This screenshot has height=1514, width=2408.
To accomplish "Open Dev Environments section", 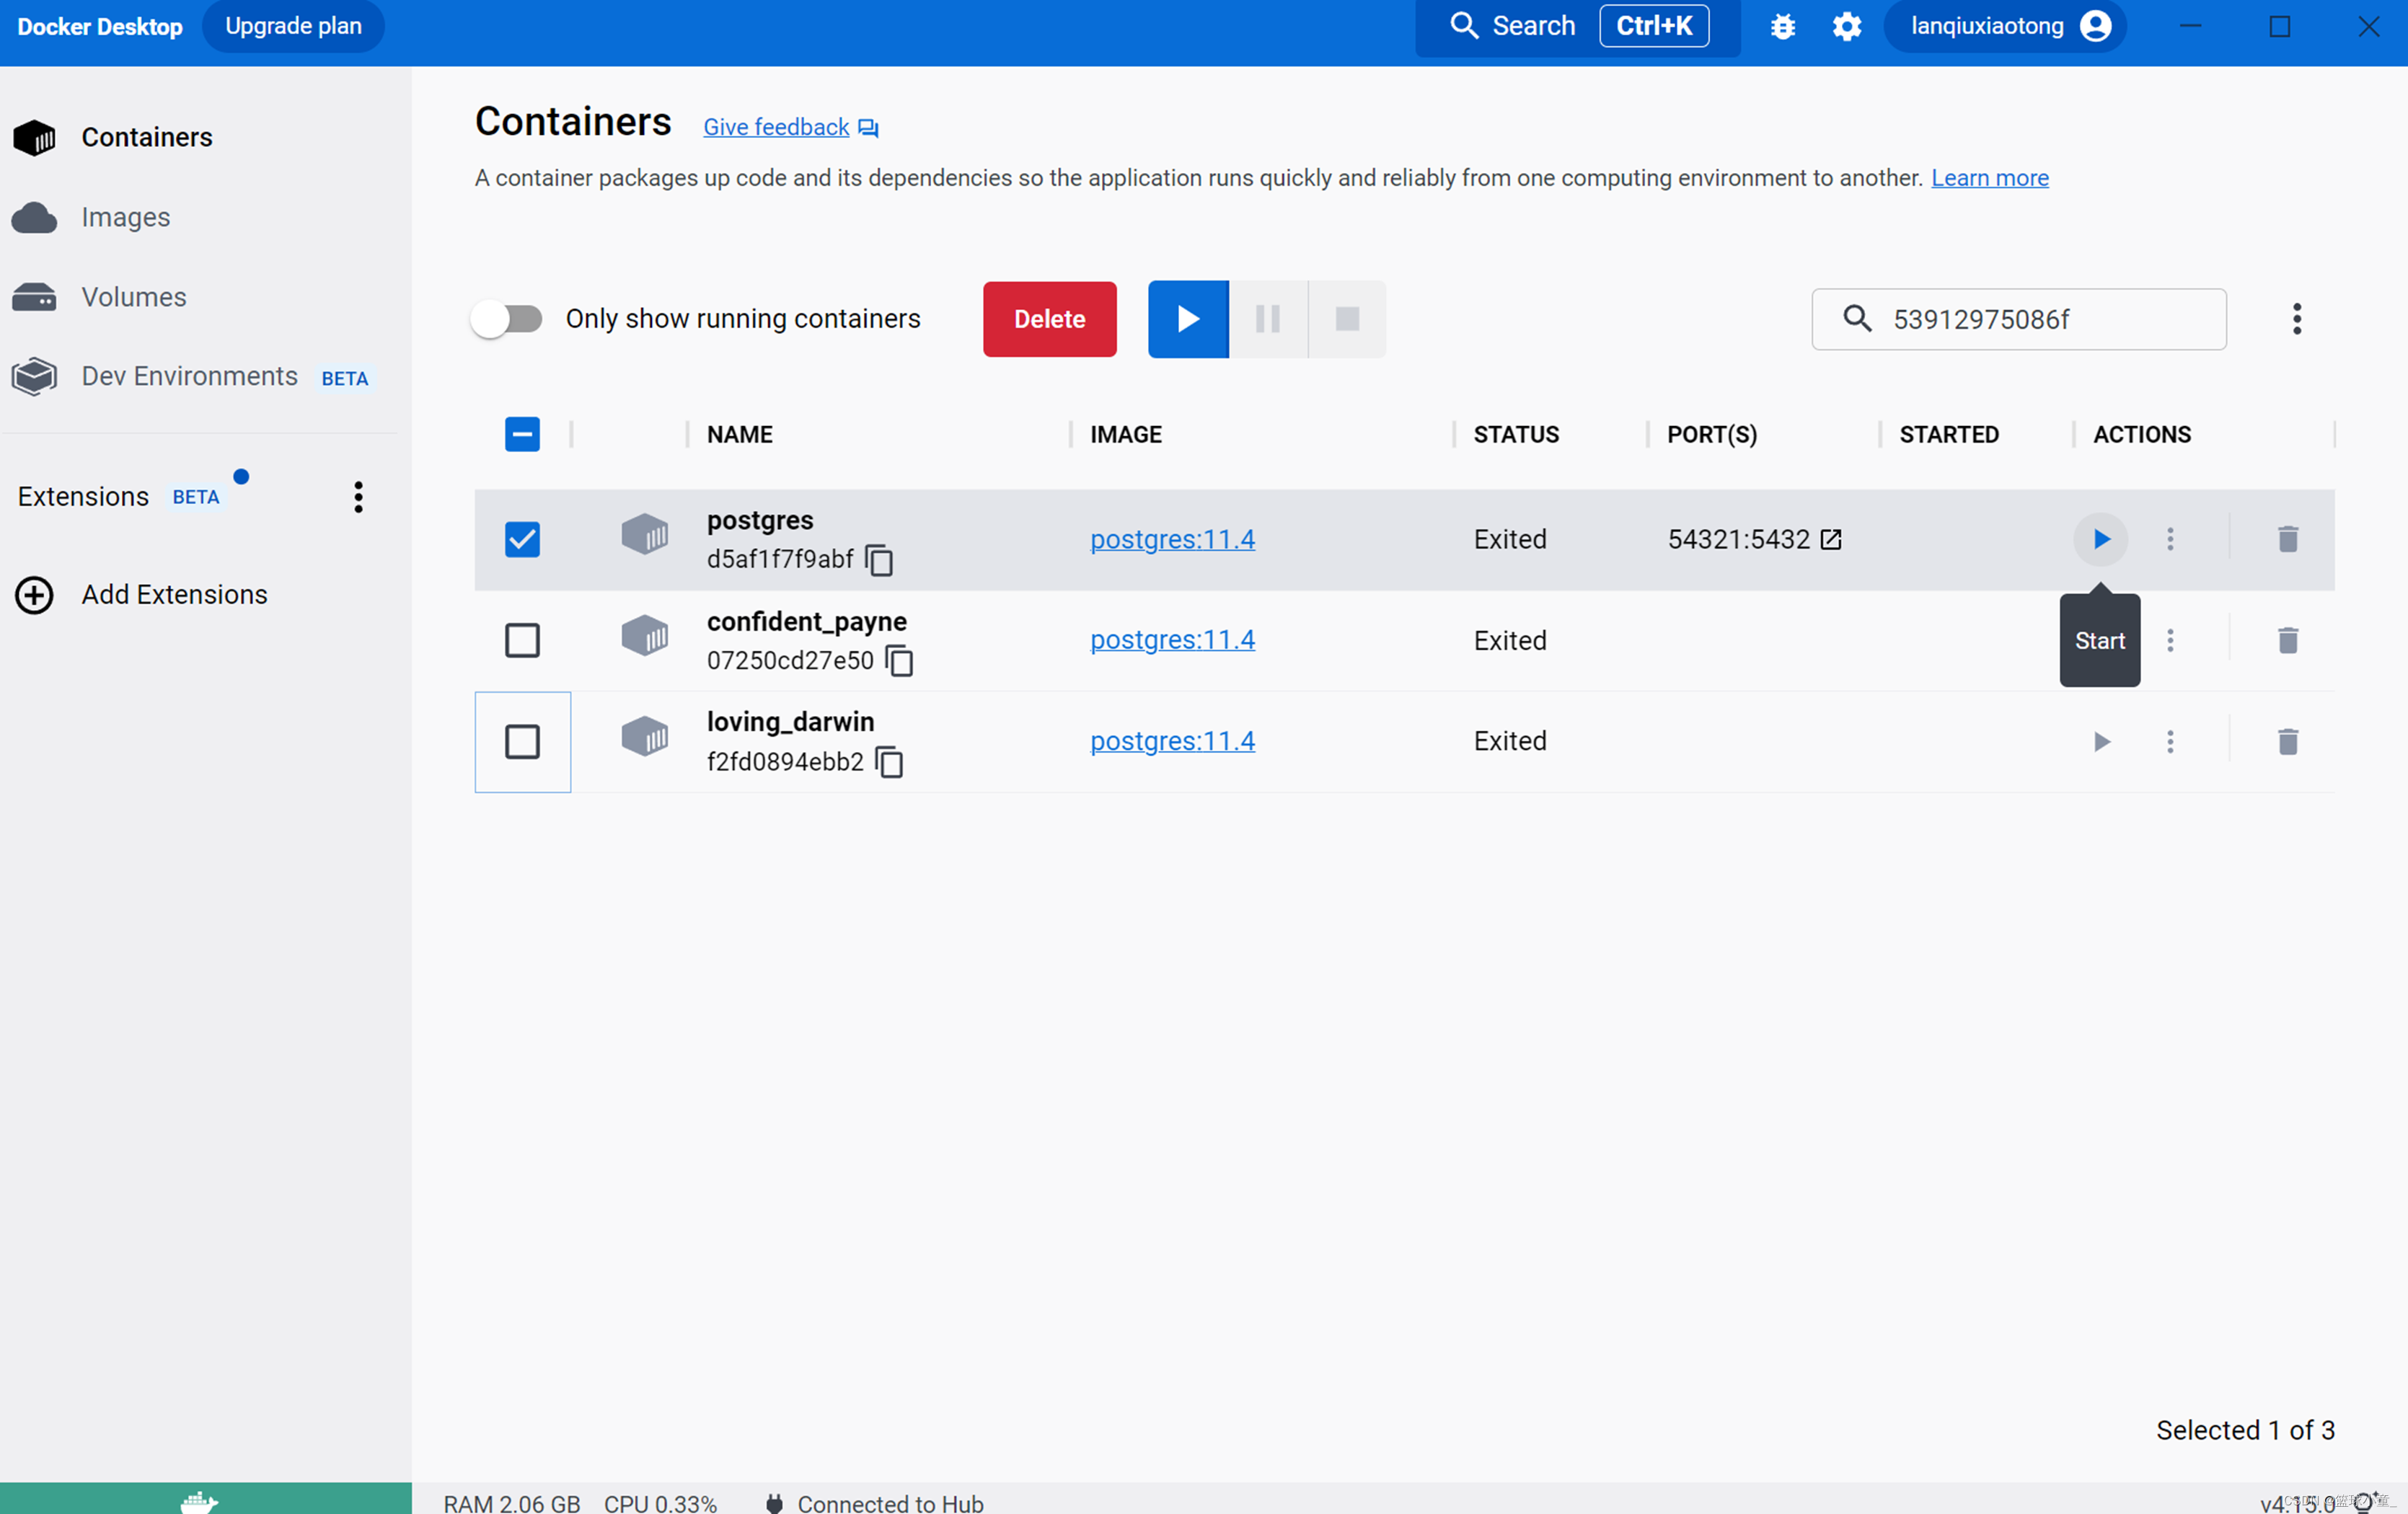I will [x=189, y=376].
